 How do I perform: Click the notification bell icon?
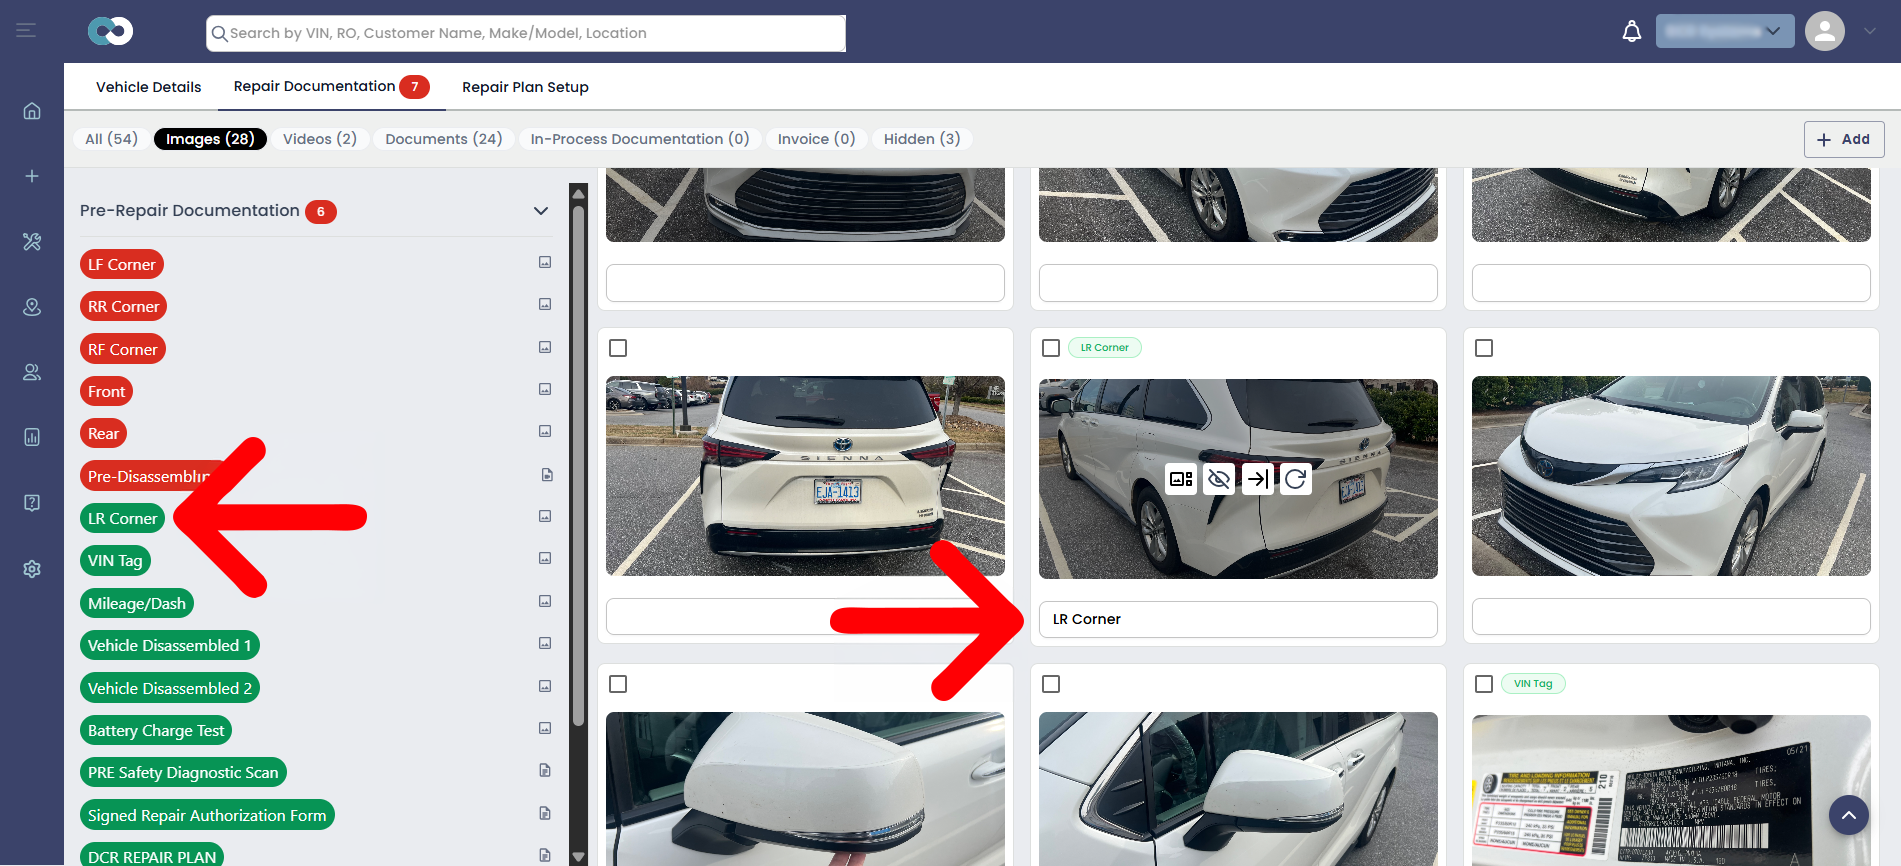coord(1631,32)
